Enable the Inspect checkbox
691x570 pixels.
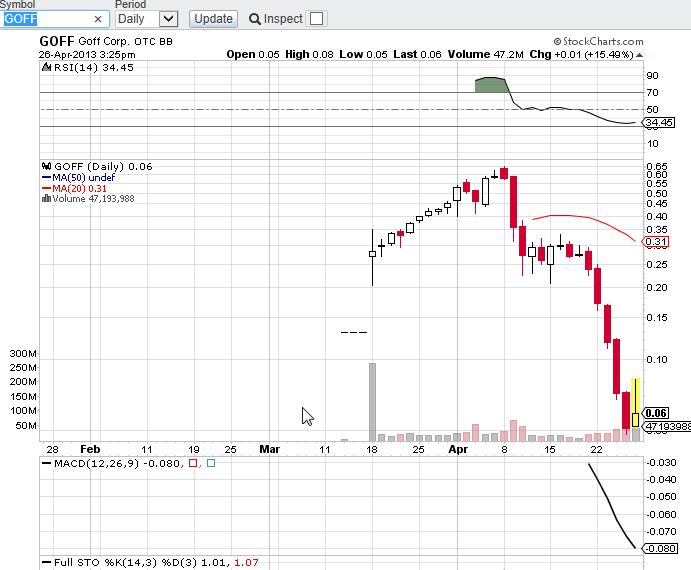316,19
